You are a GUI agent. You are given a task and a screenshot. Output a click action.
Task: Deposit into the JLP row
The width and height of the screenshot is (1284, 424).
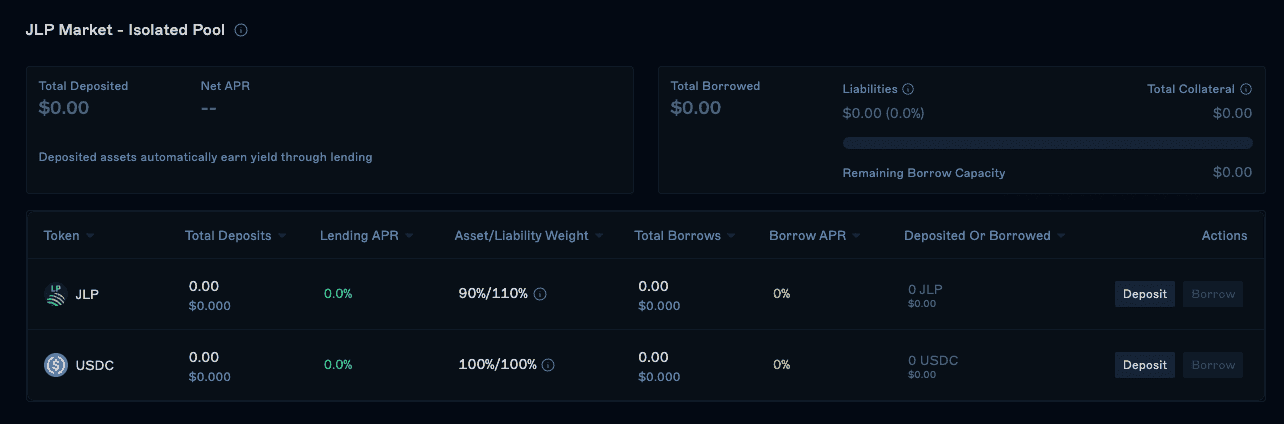(x=1145, y=294)
